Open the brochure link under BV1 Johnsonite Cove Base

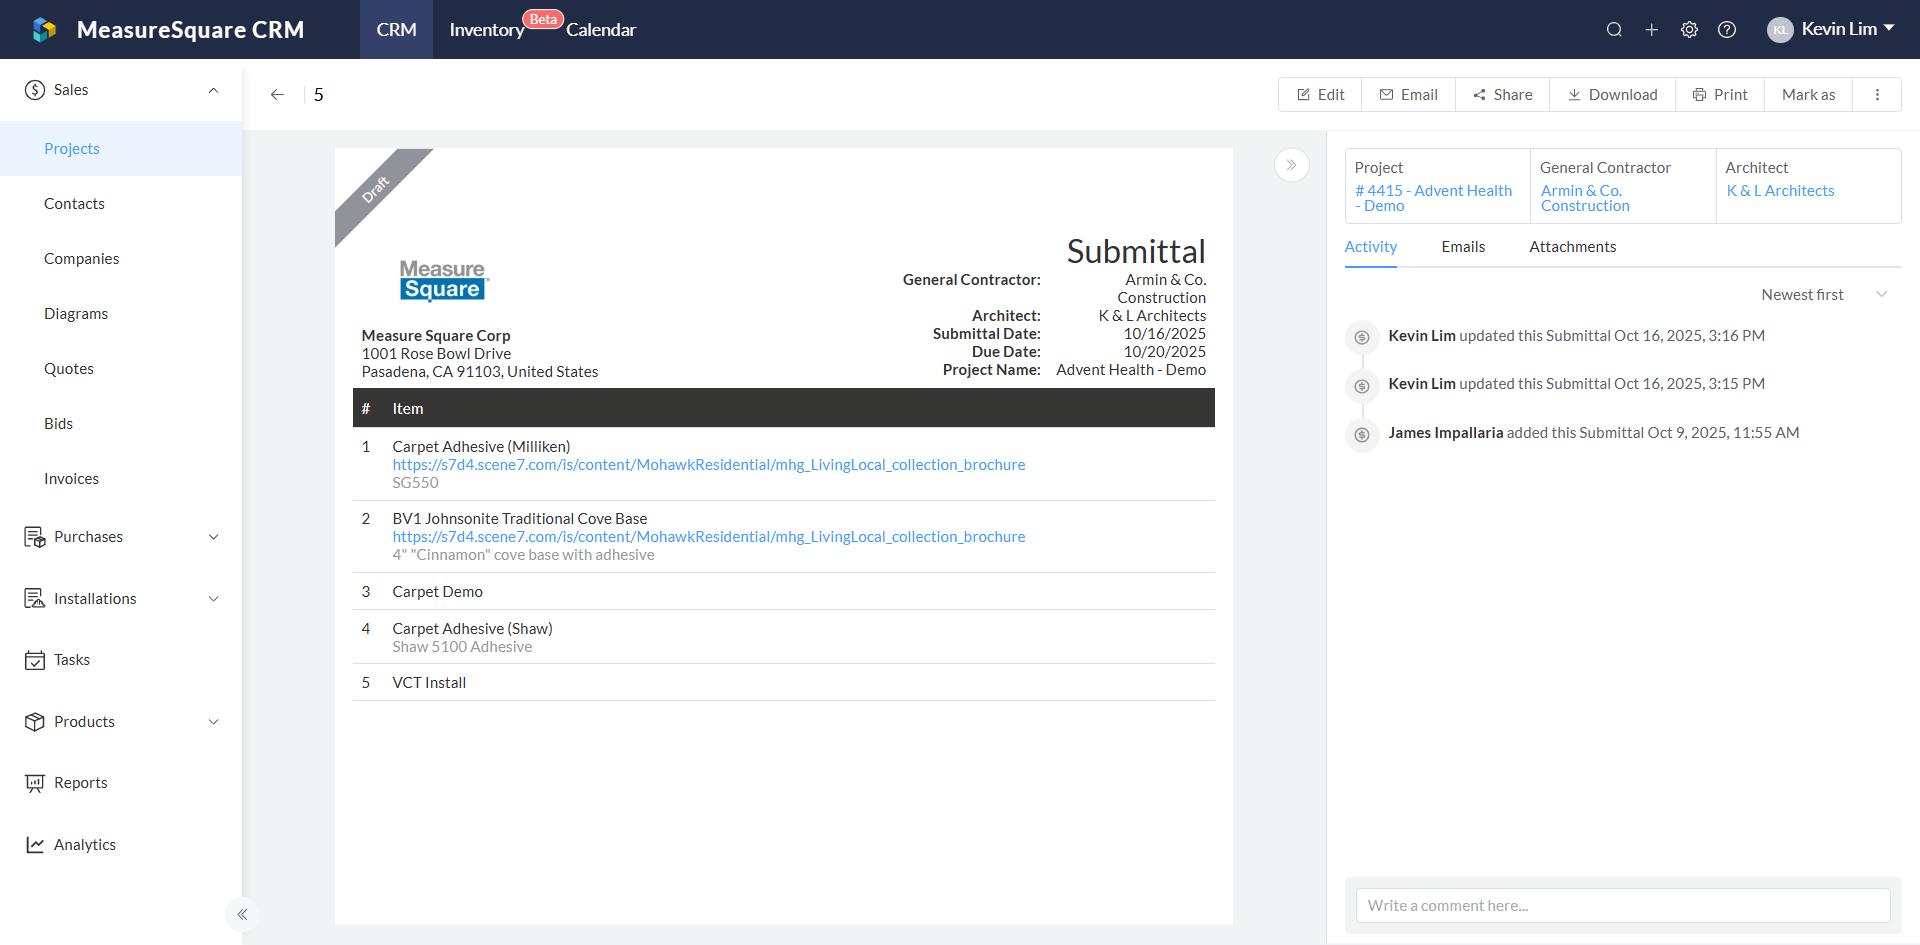[x=708, y=537]
